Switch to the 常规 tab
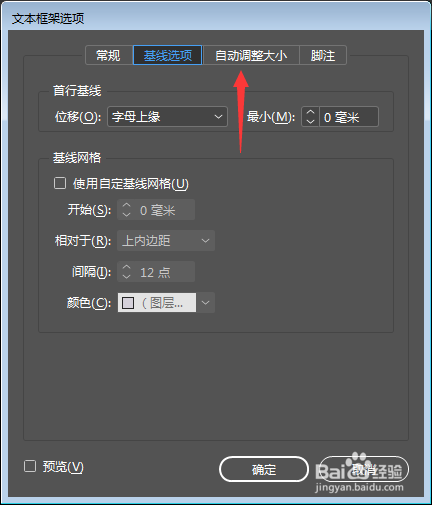Viewport: 432px width, 505px height. 109,55
